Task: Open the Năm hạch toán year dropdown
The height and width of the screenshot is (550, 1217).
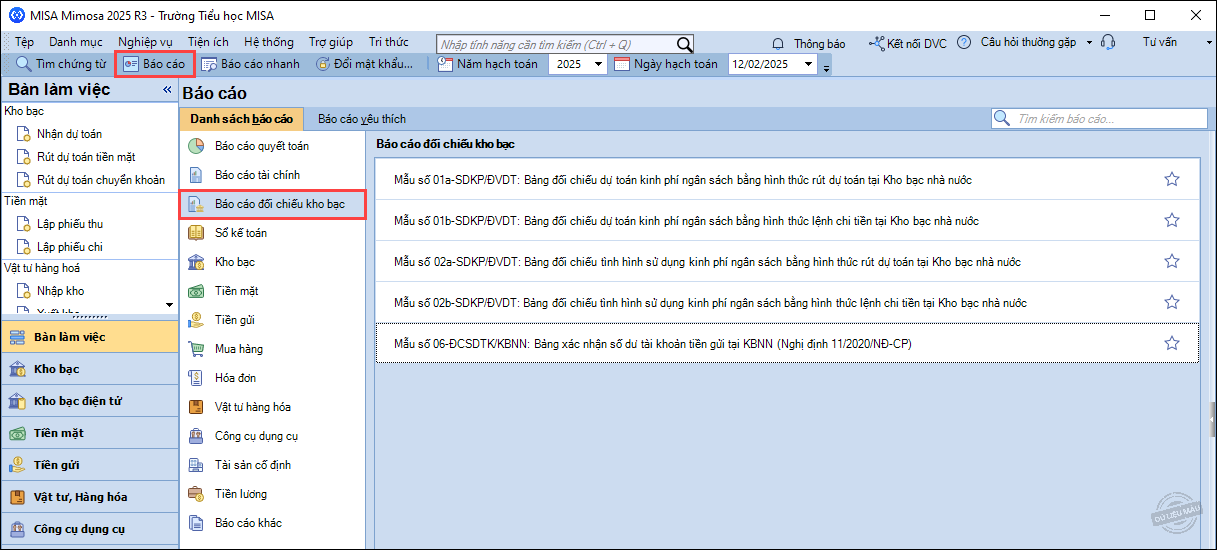Action: [x=598, y=64]
